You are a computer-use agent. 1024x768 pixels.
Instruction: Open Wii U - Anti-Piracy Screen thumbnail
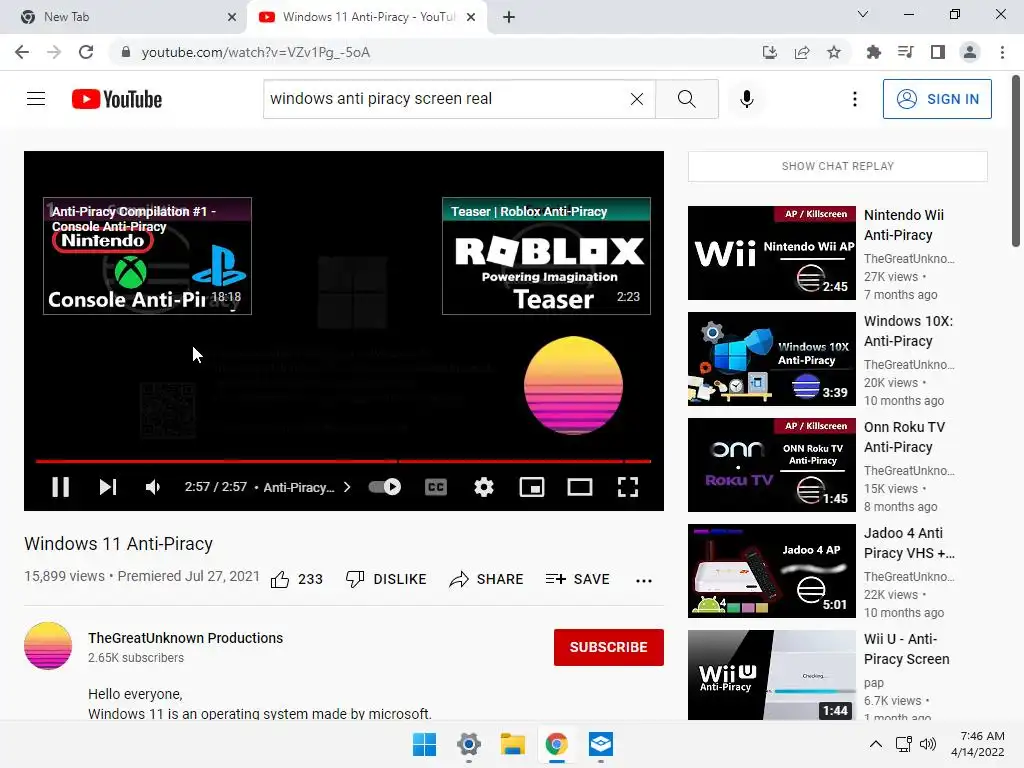[x=771, y=675]
